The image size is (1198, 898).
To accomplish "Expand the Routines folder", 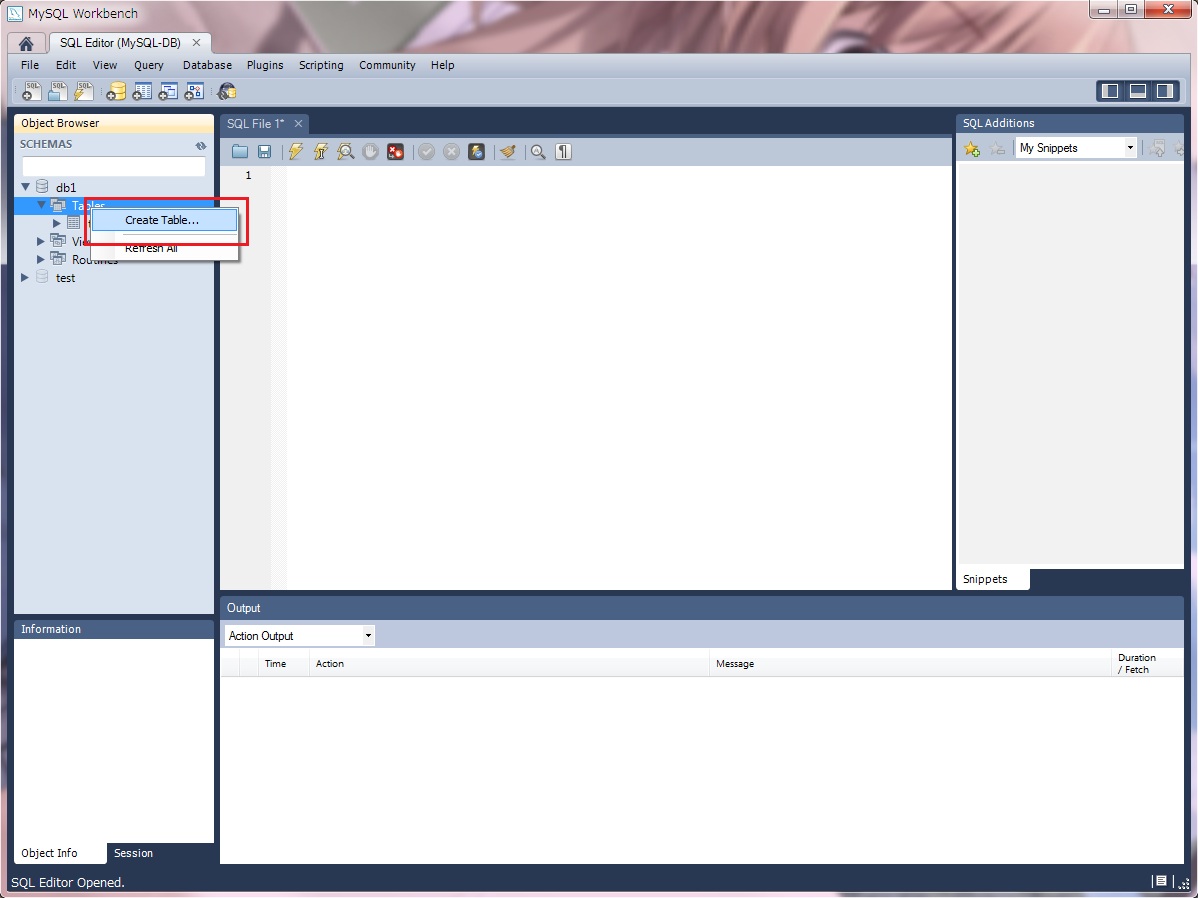I will click(40, 259).
